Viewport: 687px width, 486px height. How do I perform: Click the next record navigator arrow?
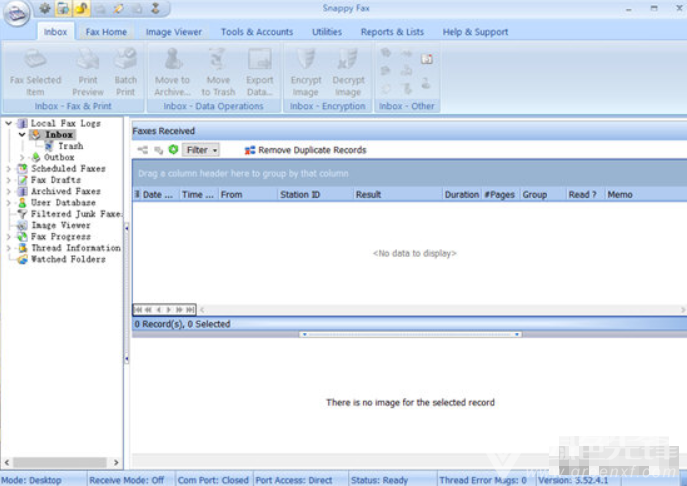169,310
